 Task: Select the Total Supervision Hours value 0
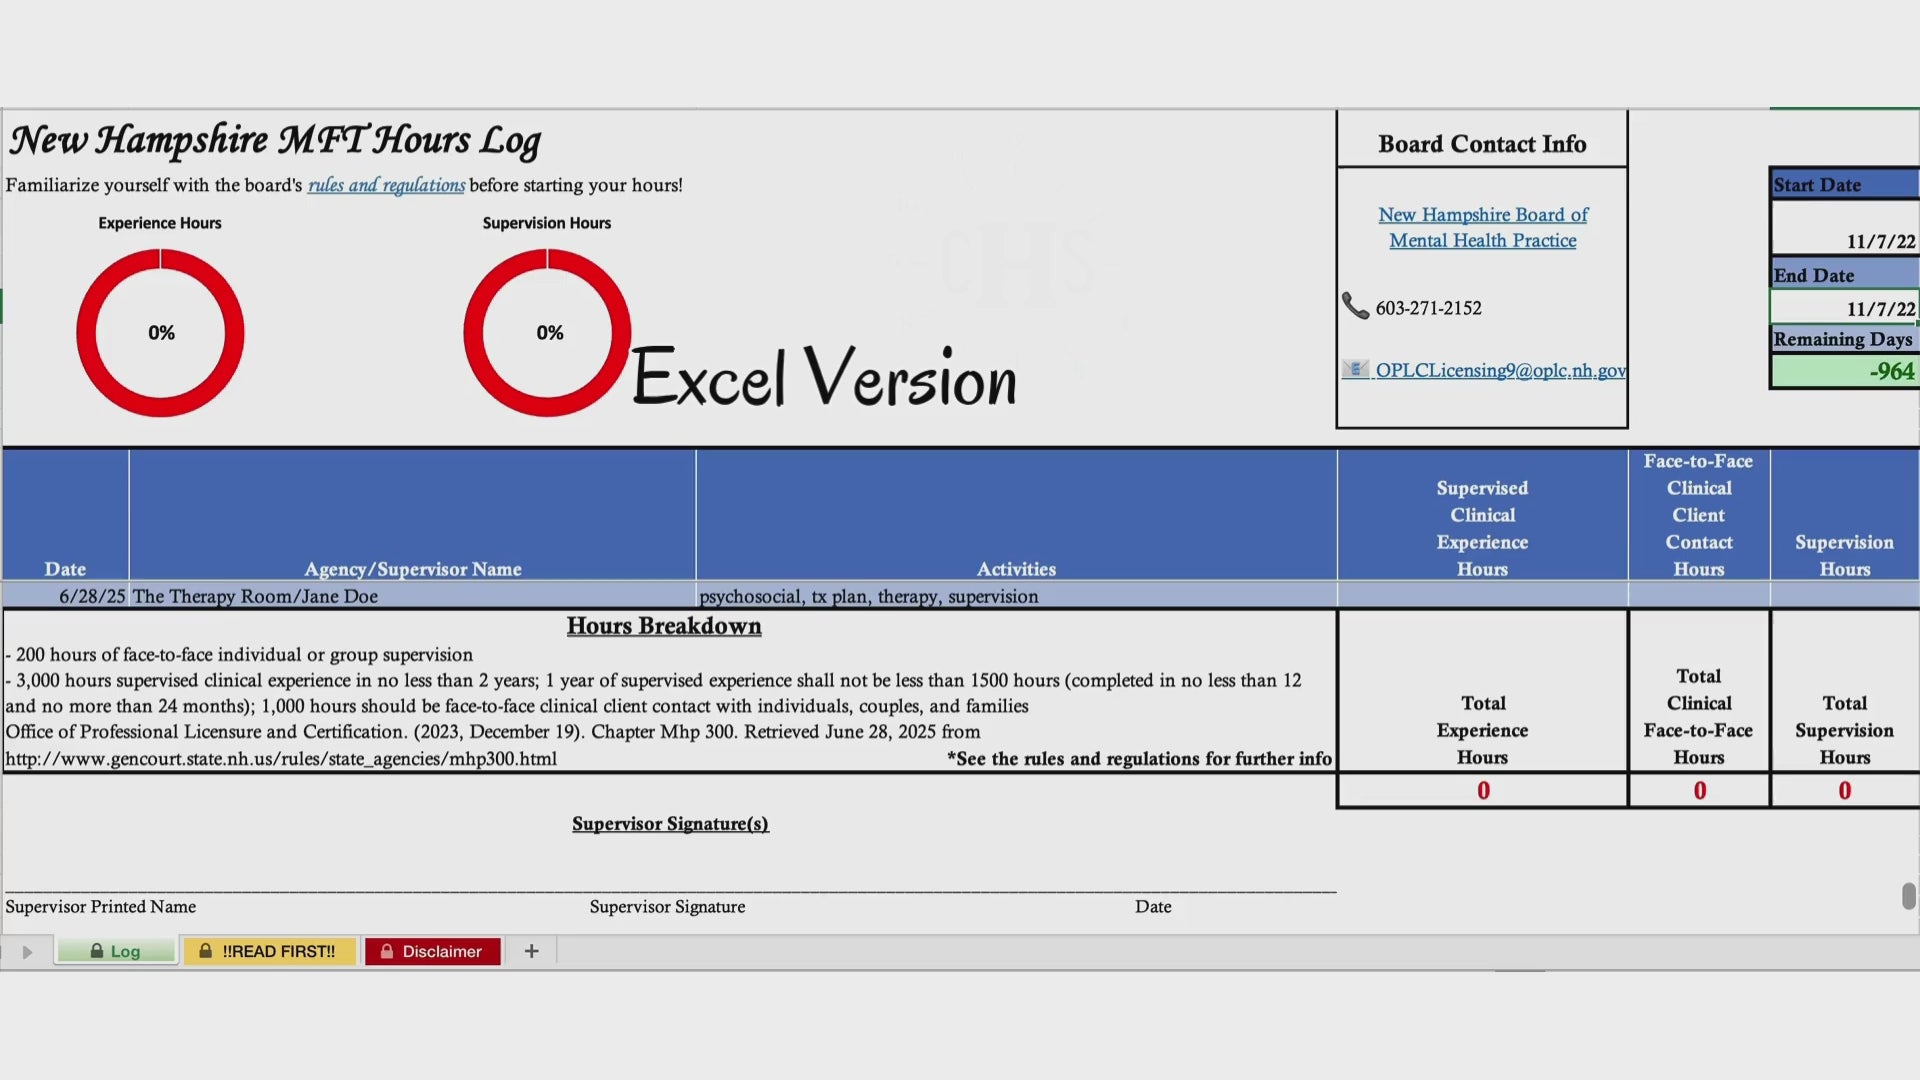tap(1845, 790)
